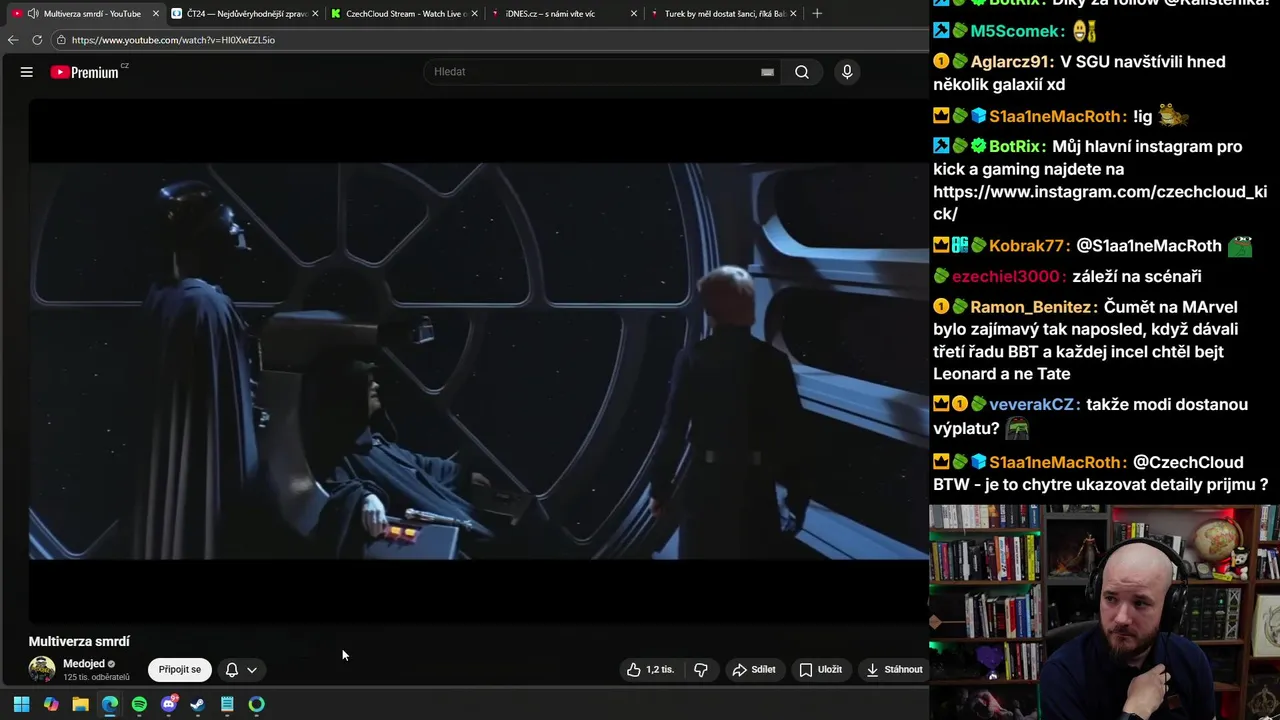Click the search magnifier button
Viewport: 1280px width, 720px height.
click(802, 72)
